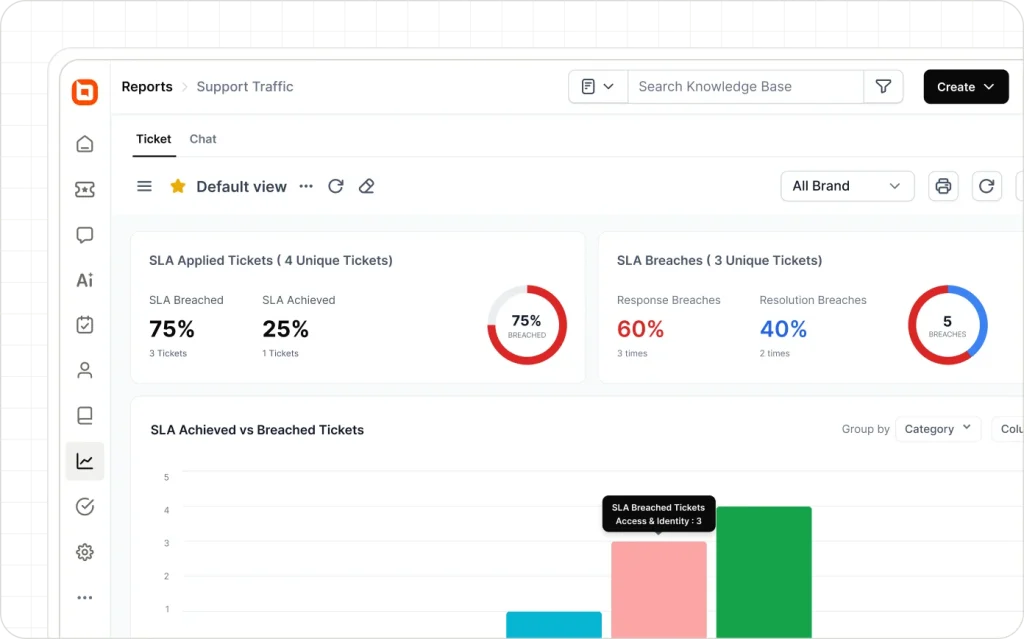The image size is (1024, 639).
Task: Click the Reports breadcrumb link
Action: tap(147, 86)
